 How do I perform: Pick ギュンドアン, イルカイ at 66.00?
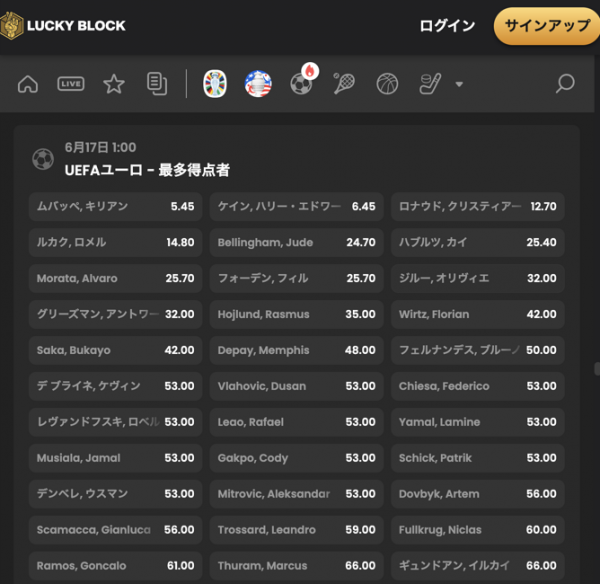(478, 566)
